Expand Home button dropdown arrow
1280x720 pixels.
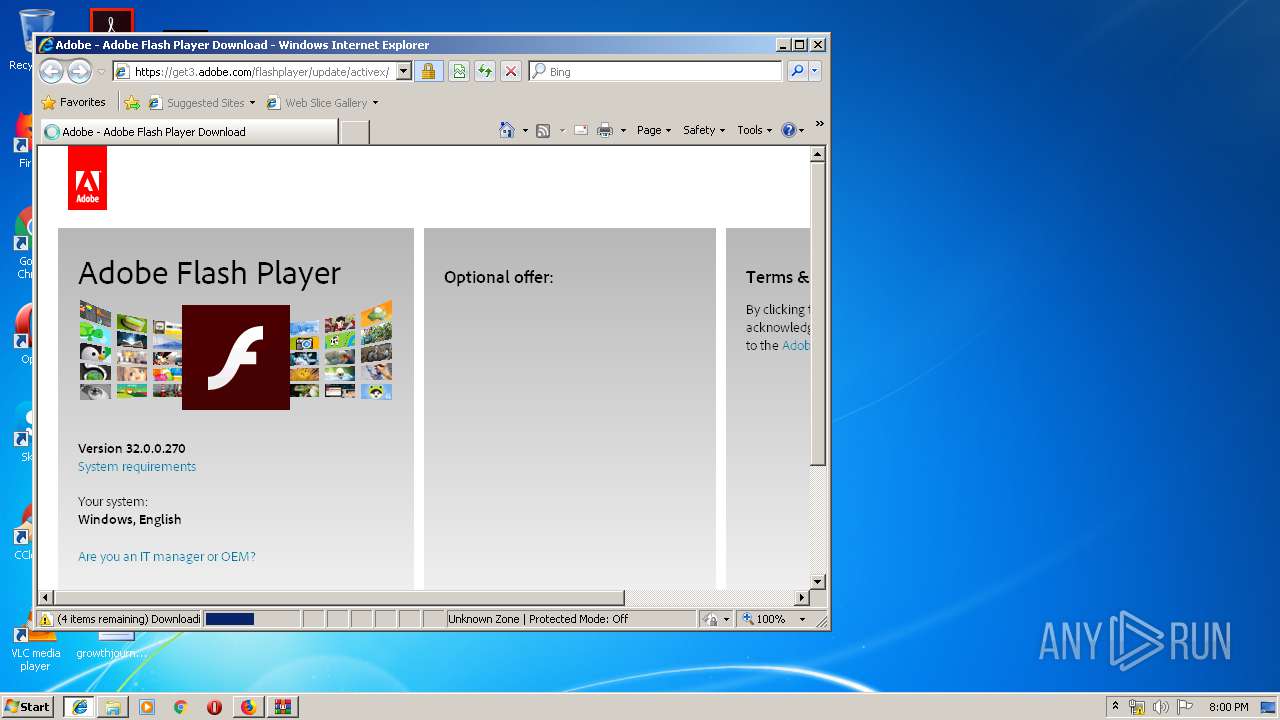[x=525, y=130]
